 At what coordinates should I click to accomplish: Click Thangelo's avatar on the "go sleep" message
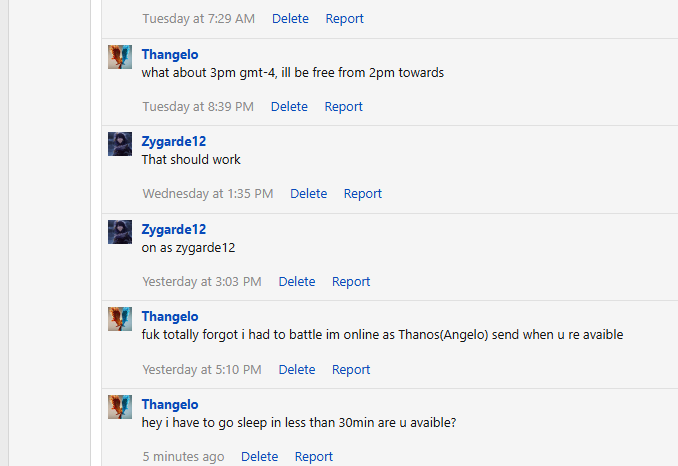pos(120,407)
